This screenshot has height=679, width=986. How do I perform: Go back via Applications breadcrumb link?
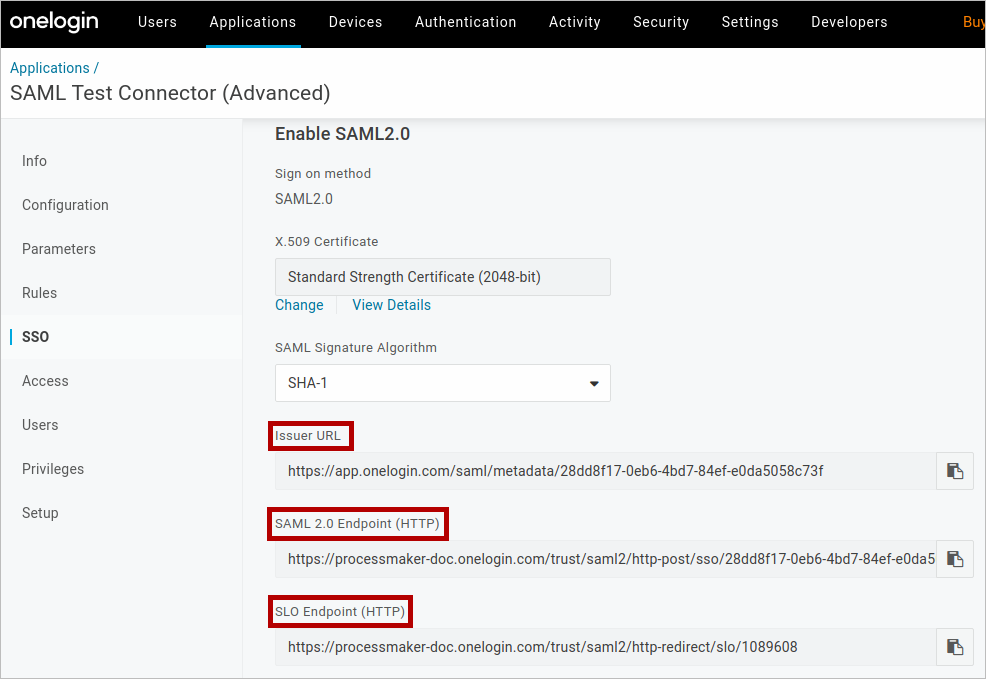pos(49,68)
